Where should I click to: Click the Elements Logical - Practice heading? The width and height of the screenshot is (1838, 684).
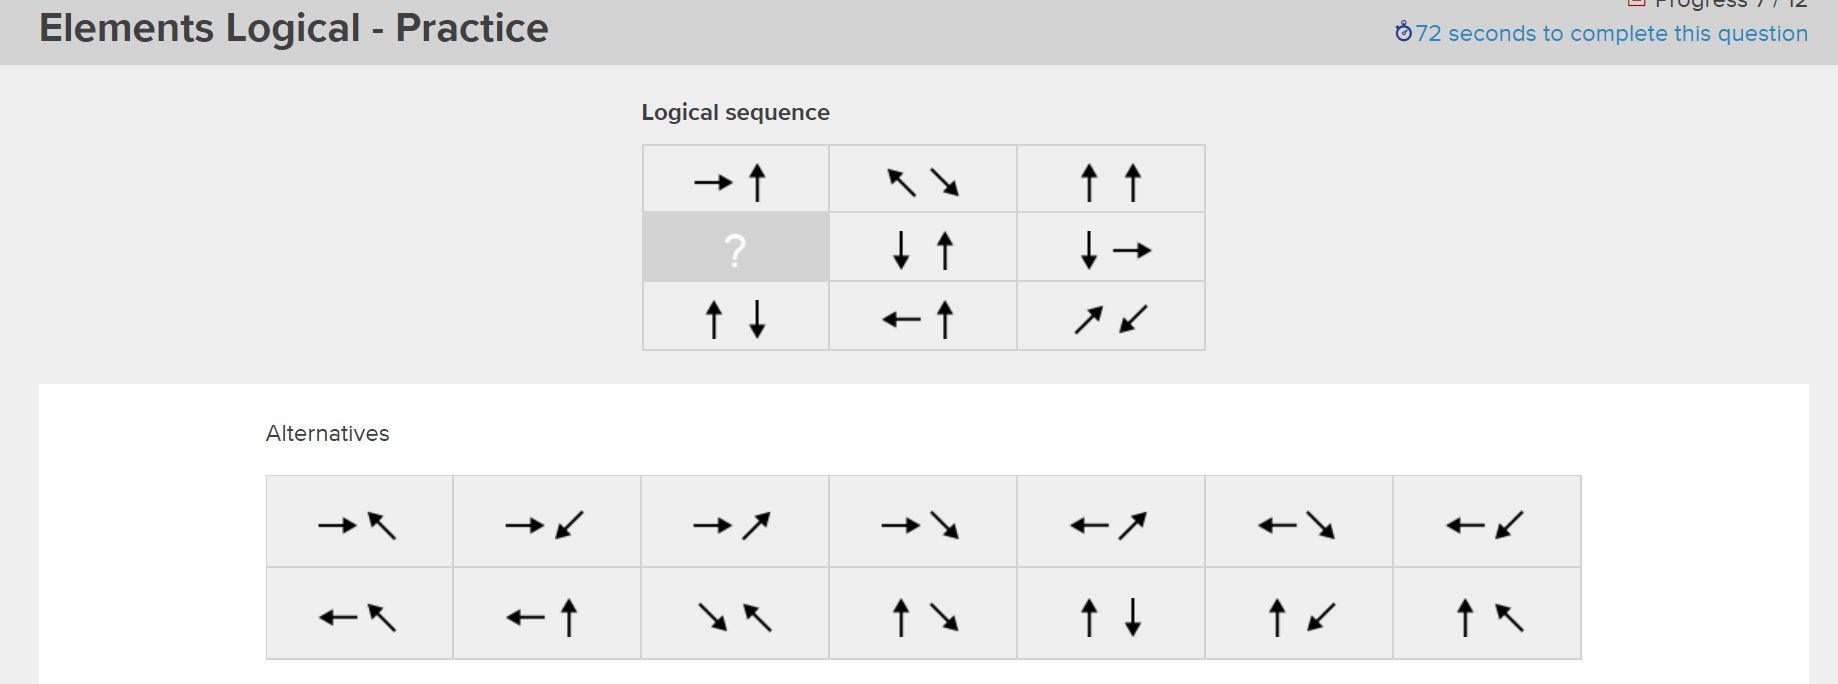294,29
